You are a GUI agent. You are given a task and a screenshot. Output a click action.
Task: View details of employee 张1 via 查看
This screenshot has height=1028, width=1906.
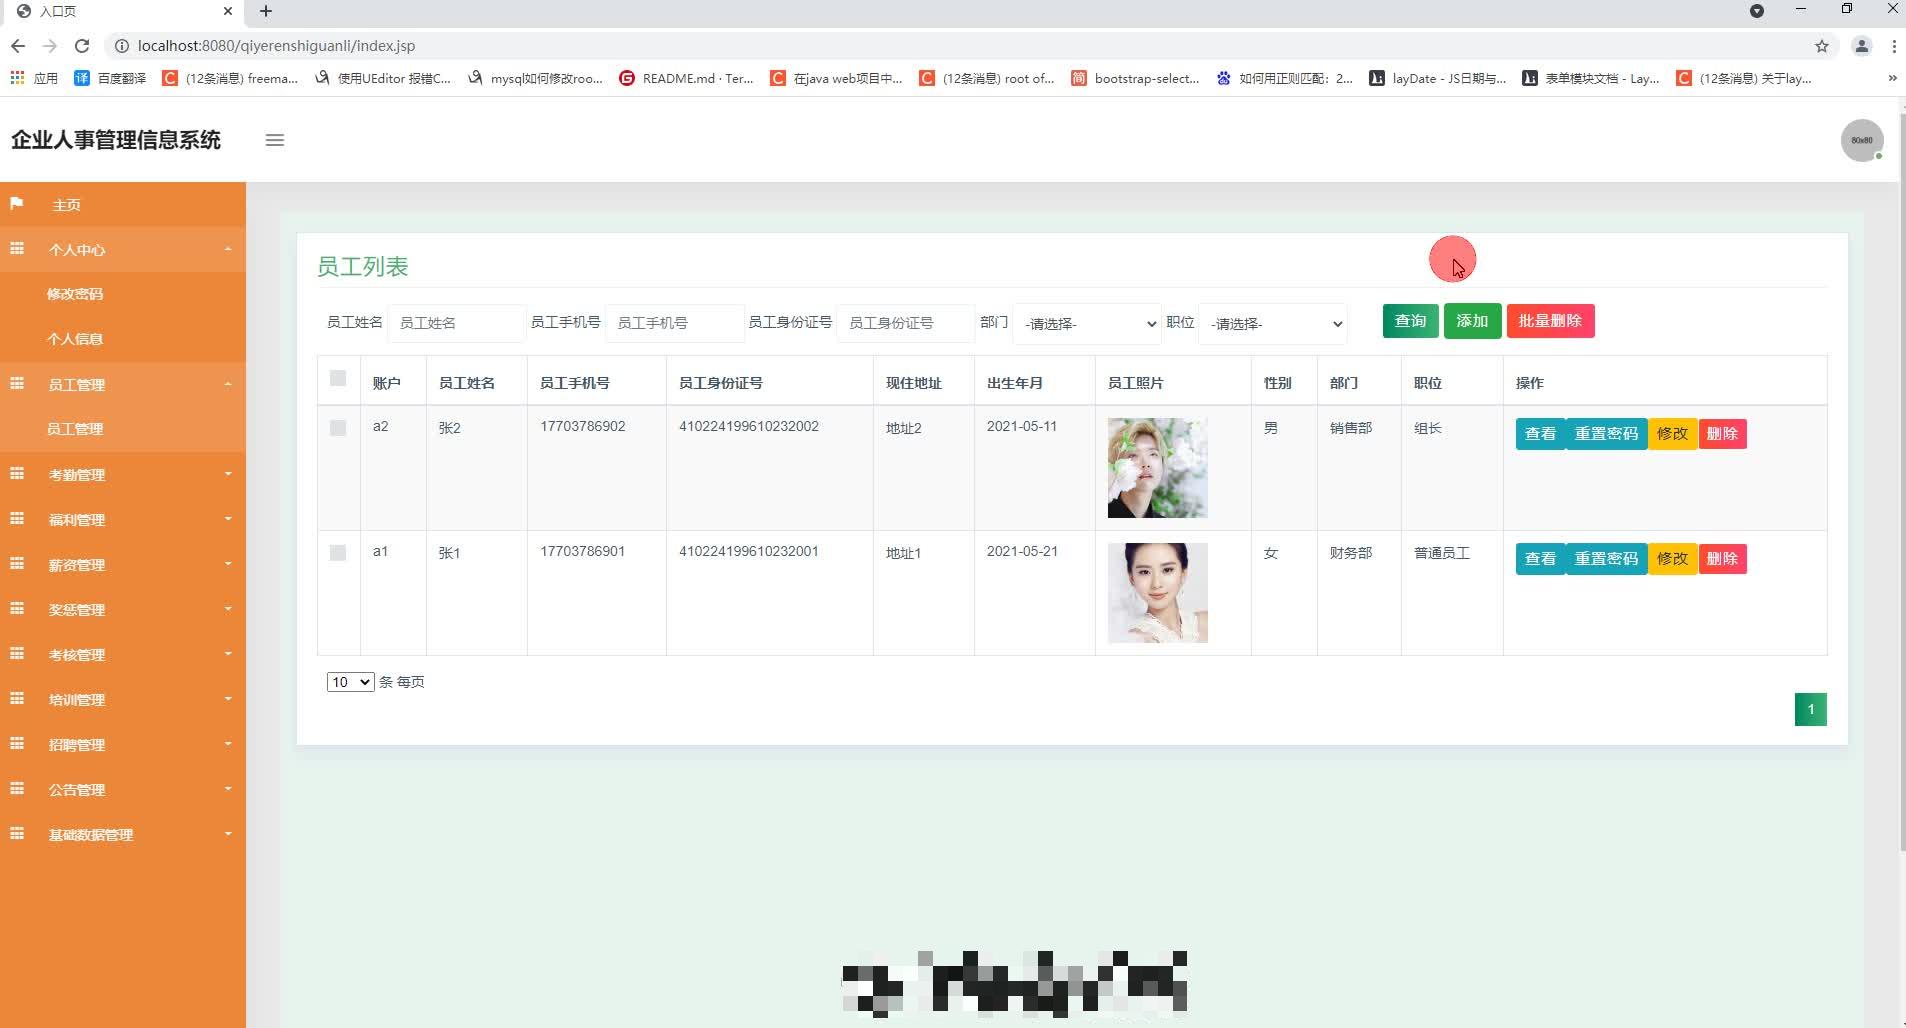[x=1540, y=559]
